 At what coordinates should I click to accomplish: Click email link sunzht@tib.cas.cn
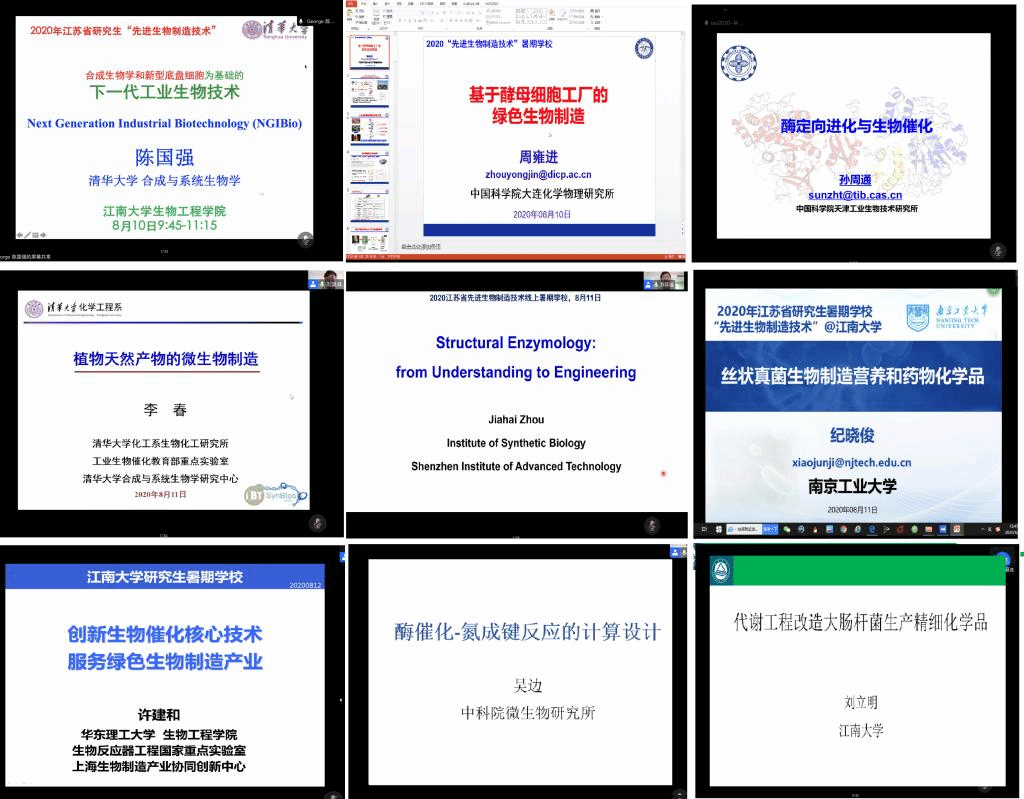(855, 195)
